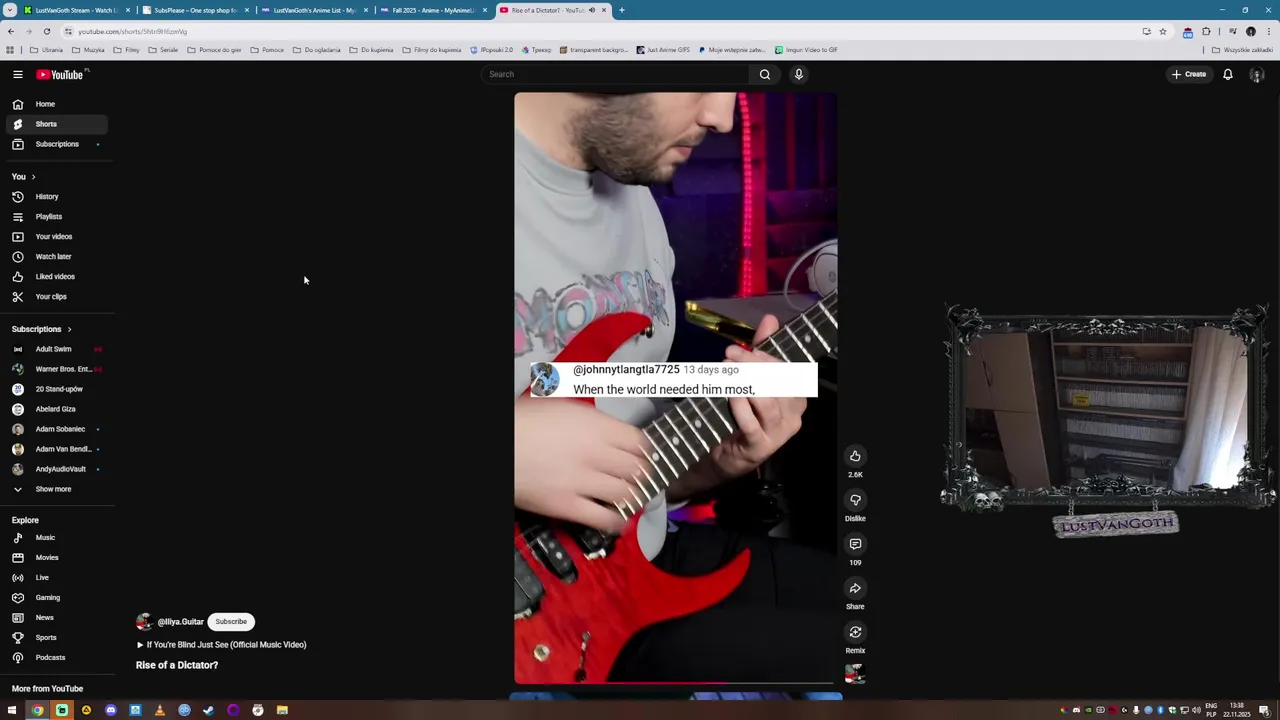Viewport: 1280px width, 720px height.
Task: Open Liked videos
Action: tap(56, 277)
